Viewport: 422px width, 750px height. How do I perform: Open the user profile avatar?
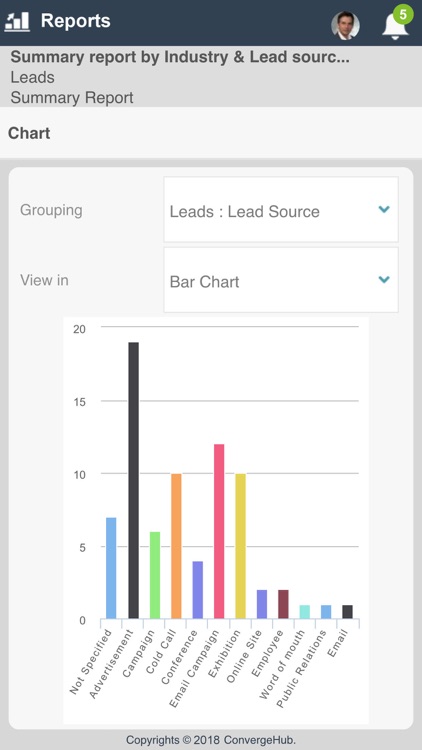tap(345, 25)
